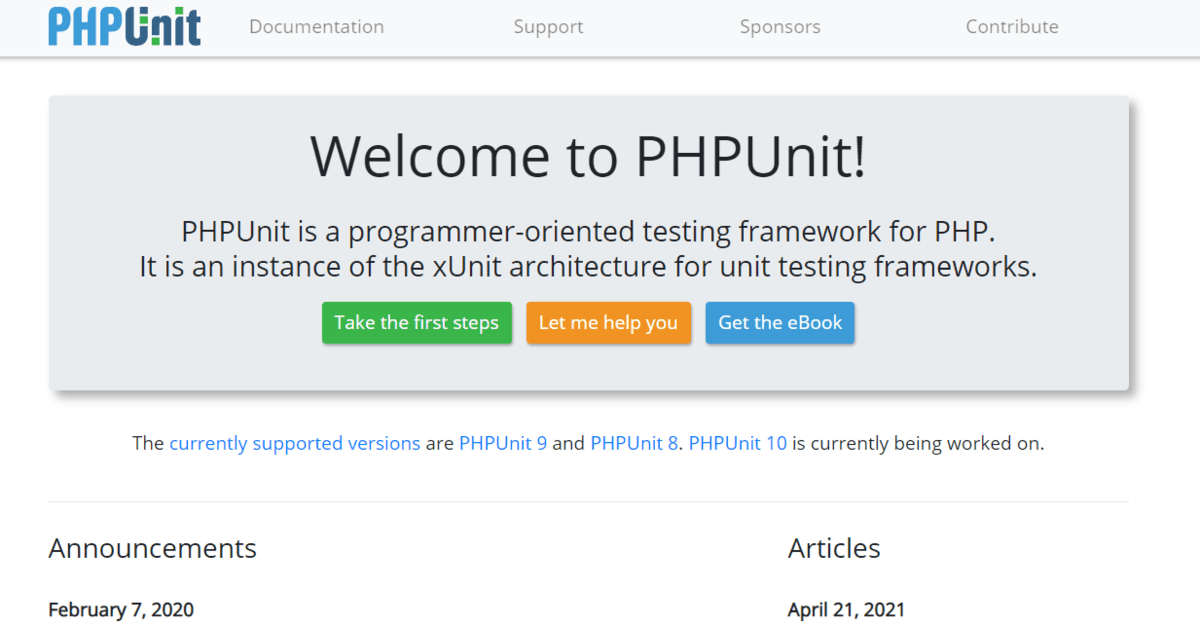Click the orange Let me help you button
This screenshot has width=1200, height=625.
tap(609, 323)
